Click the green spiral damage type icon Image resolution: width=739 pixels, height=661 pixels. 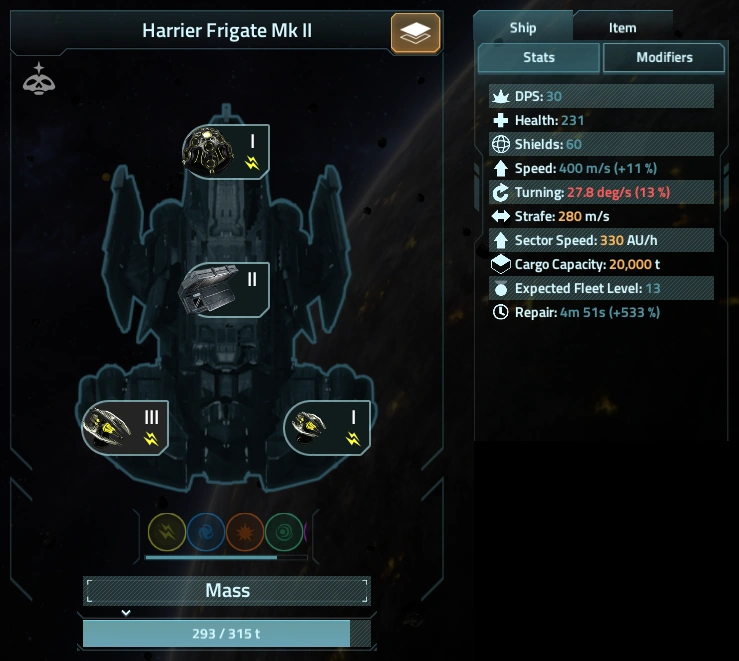pos(284,532)
